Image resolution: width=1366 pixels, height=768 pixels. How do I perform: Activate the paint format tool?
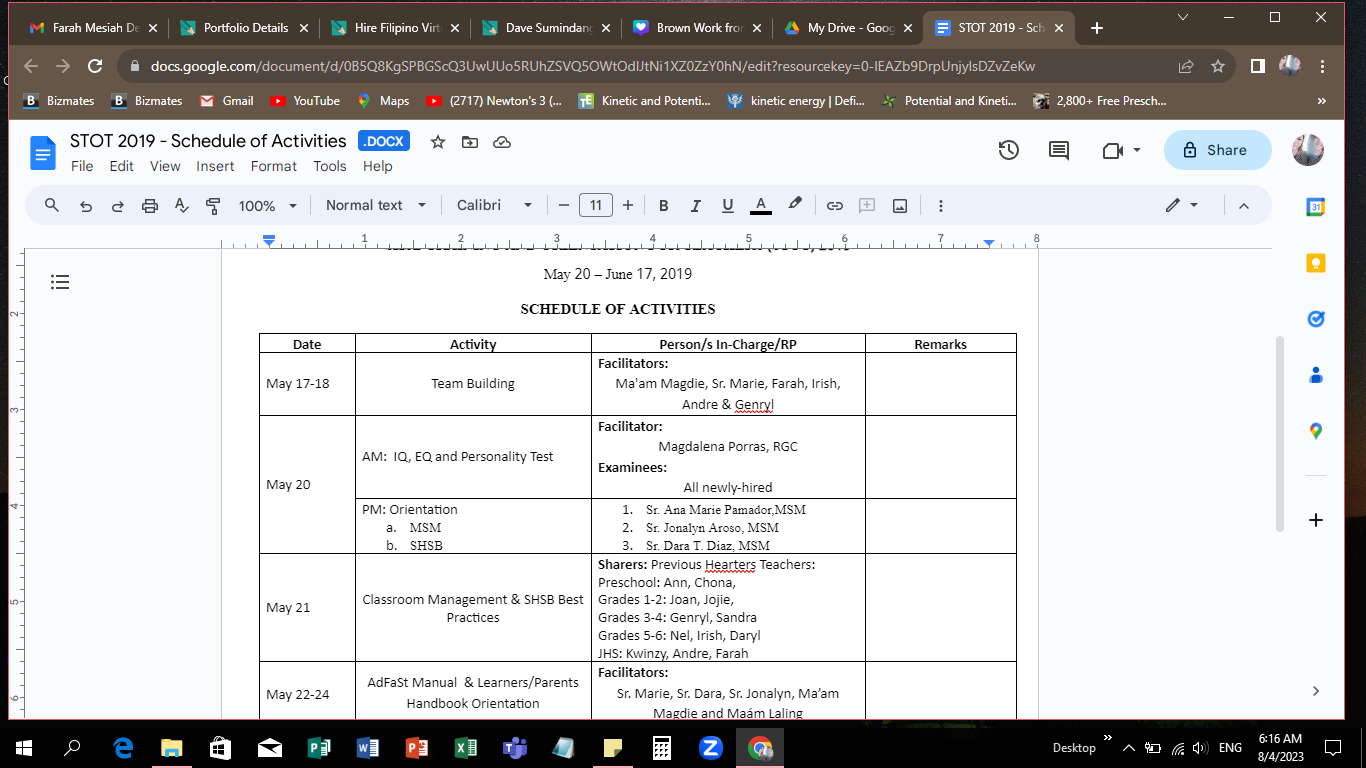pyautogui.click(x=213, y=205)
